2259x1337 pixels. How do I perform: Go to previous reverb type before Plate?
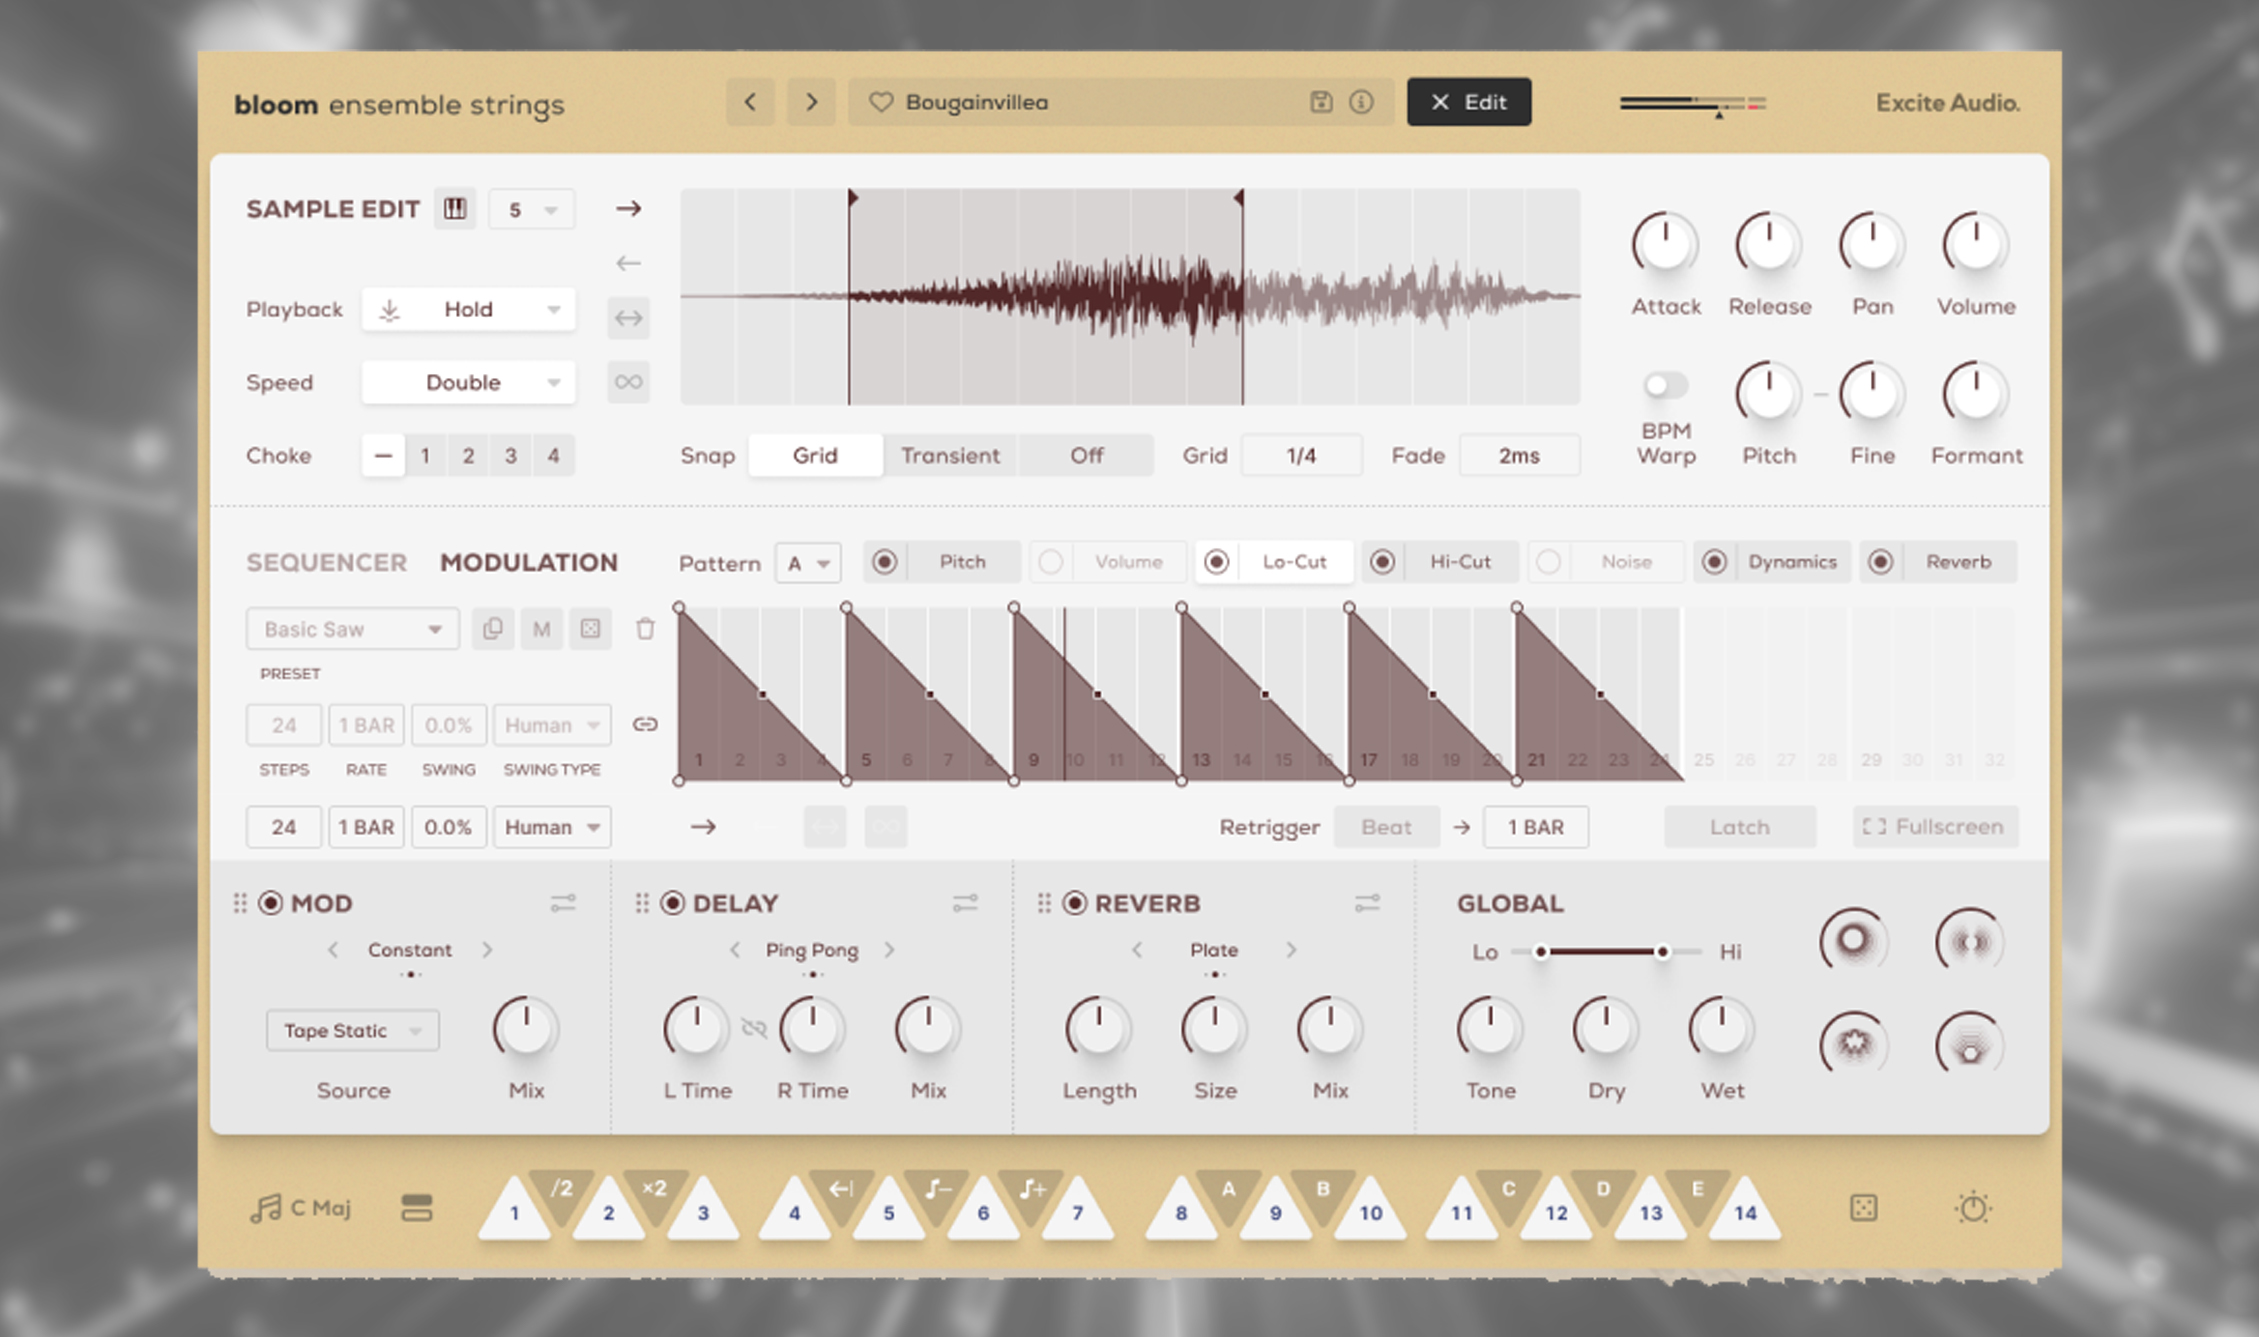coord(1137,950)
